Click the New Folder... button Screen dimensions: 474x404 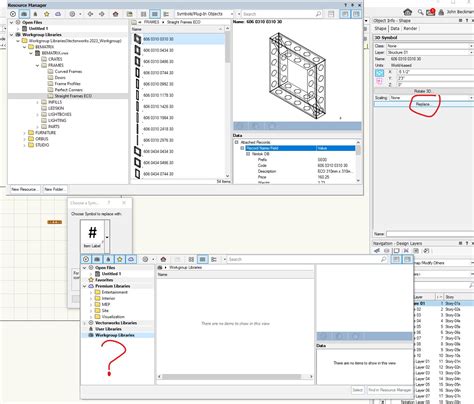point(54,189)
